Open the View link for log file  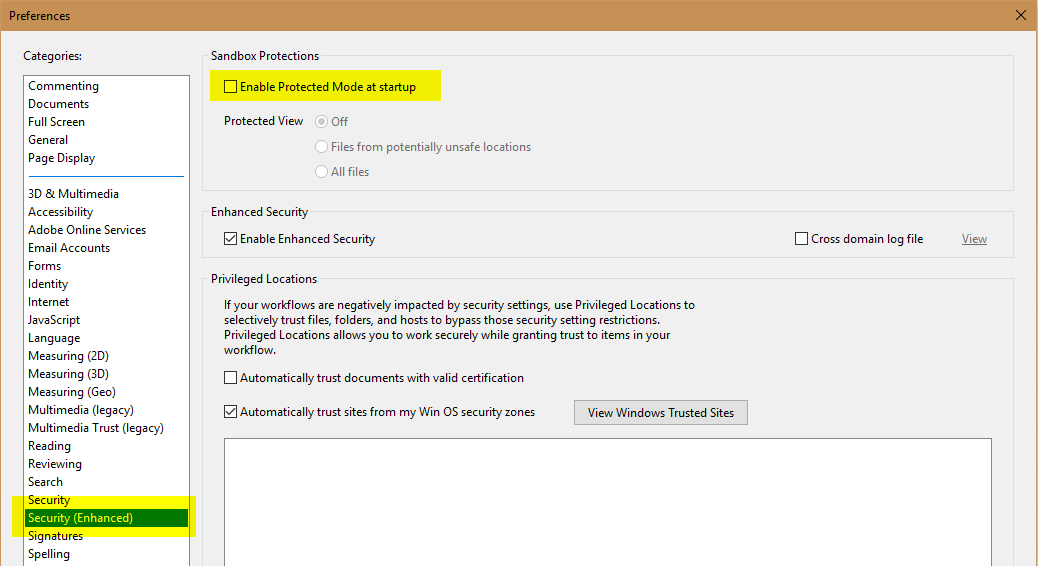pyautogui.click(x=974, y=239)
